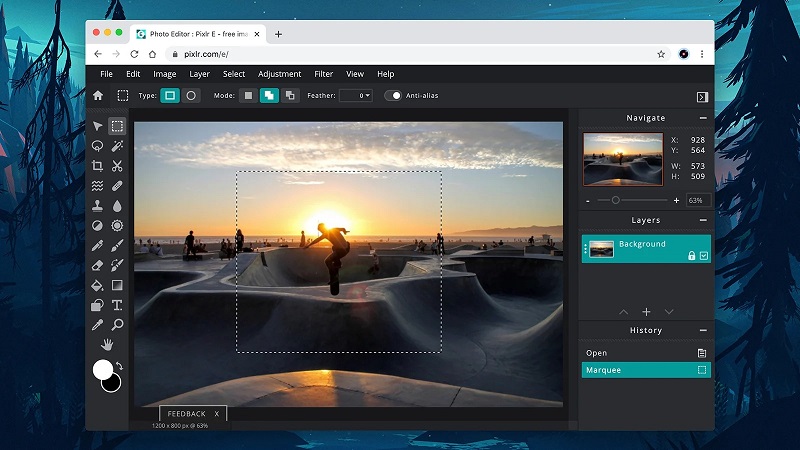Collapse the History panel
Viewport: 800px width, 450px height.
click(703, 330)
